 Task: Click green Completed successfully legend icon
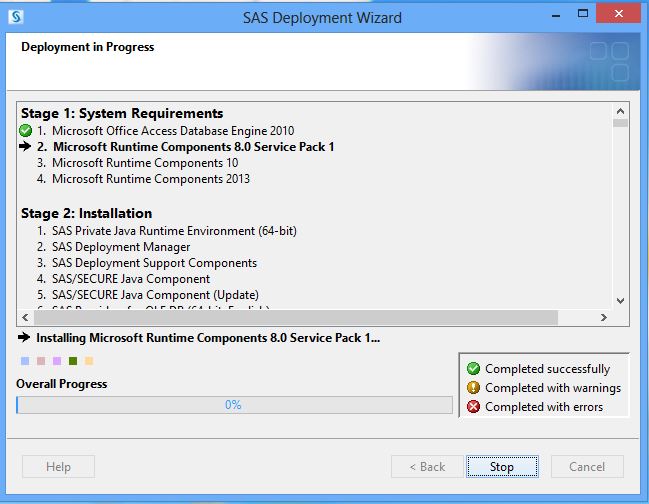tap(473, 368)
